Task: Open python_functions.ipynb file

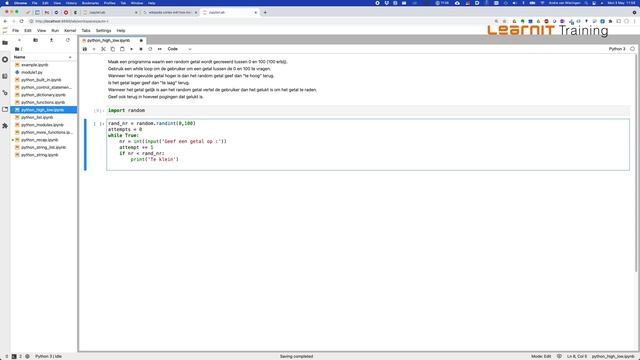Action: pos(43,102)
